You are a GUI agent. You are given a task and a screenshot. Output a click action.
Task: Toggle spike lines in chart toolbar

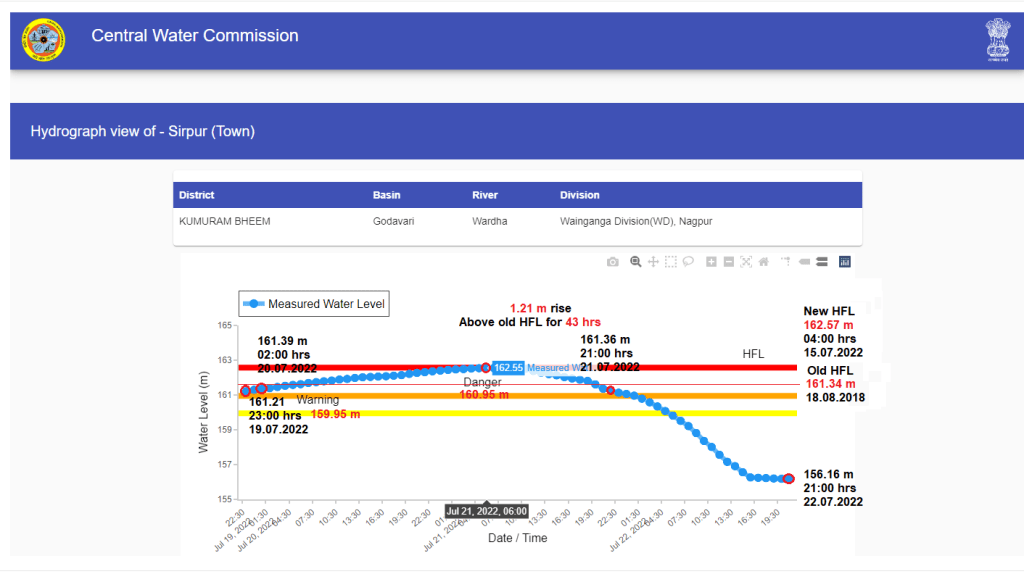(786, 262)
